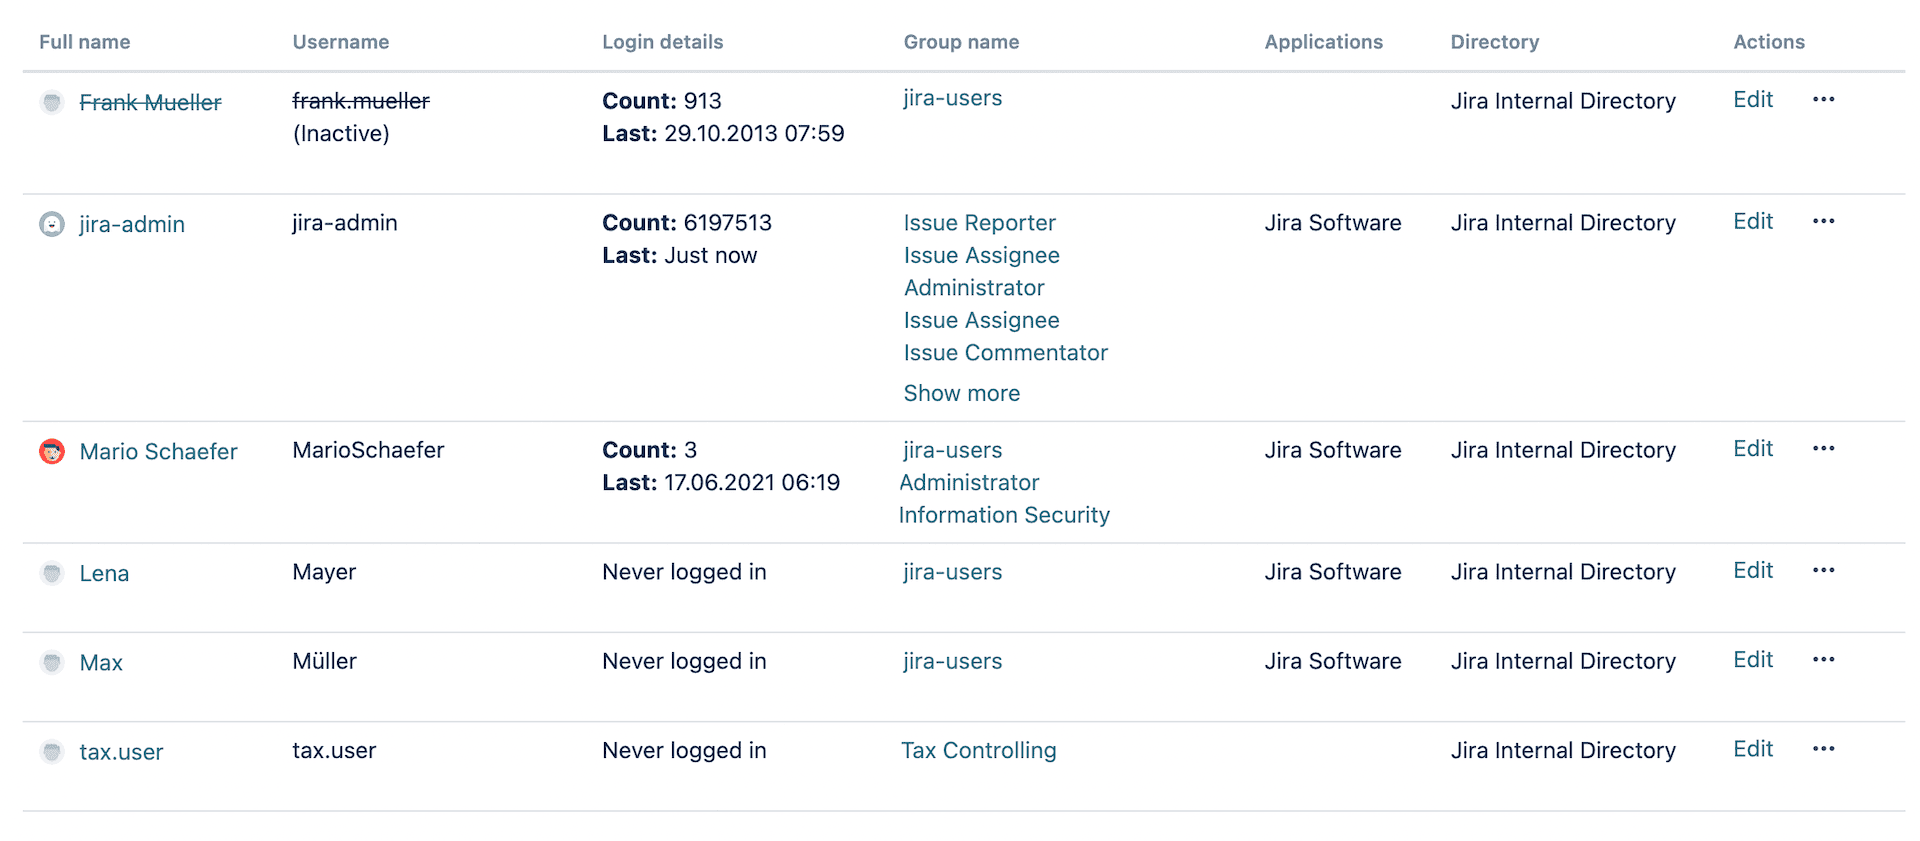The width and height of the screenshot is (1920, 841).
Task: Open Frank Mueller's user profile link
Action: coord(150,102)
